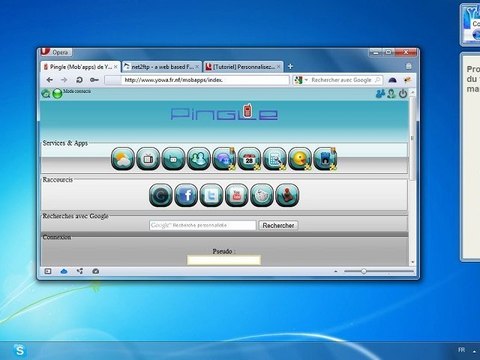
Task: Click the Pseudo input field
Action: pyautogui.click(x=224, y=260)
